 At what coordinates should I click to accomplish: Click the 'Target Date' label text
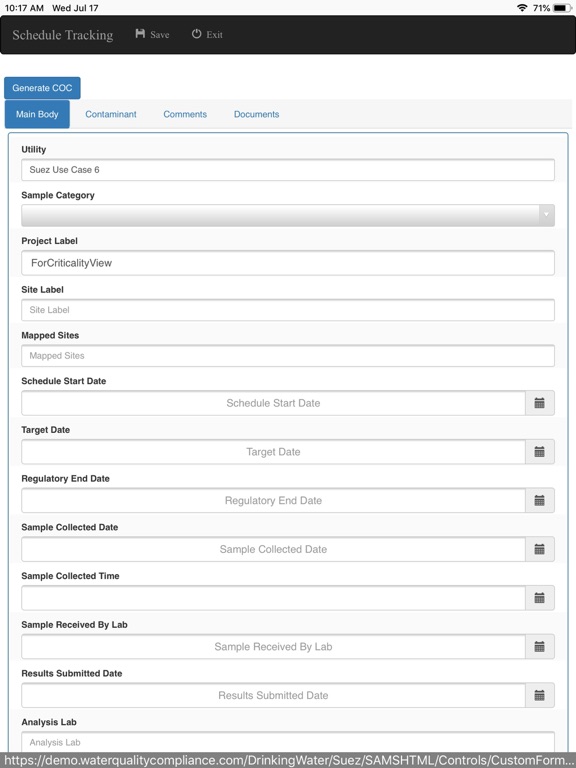pyautogui.click(x=46, y=430)
